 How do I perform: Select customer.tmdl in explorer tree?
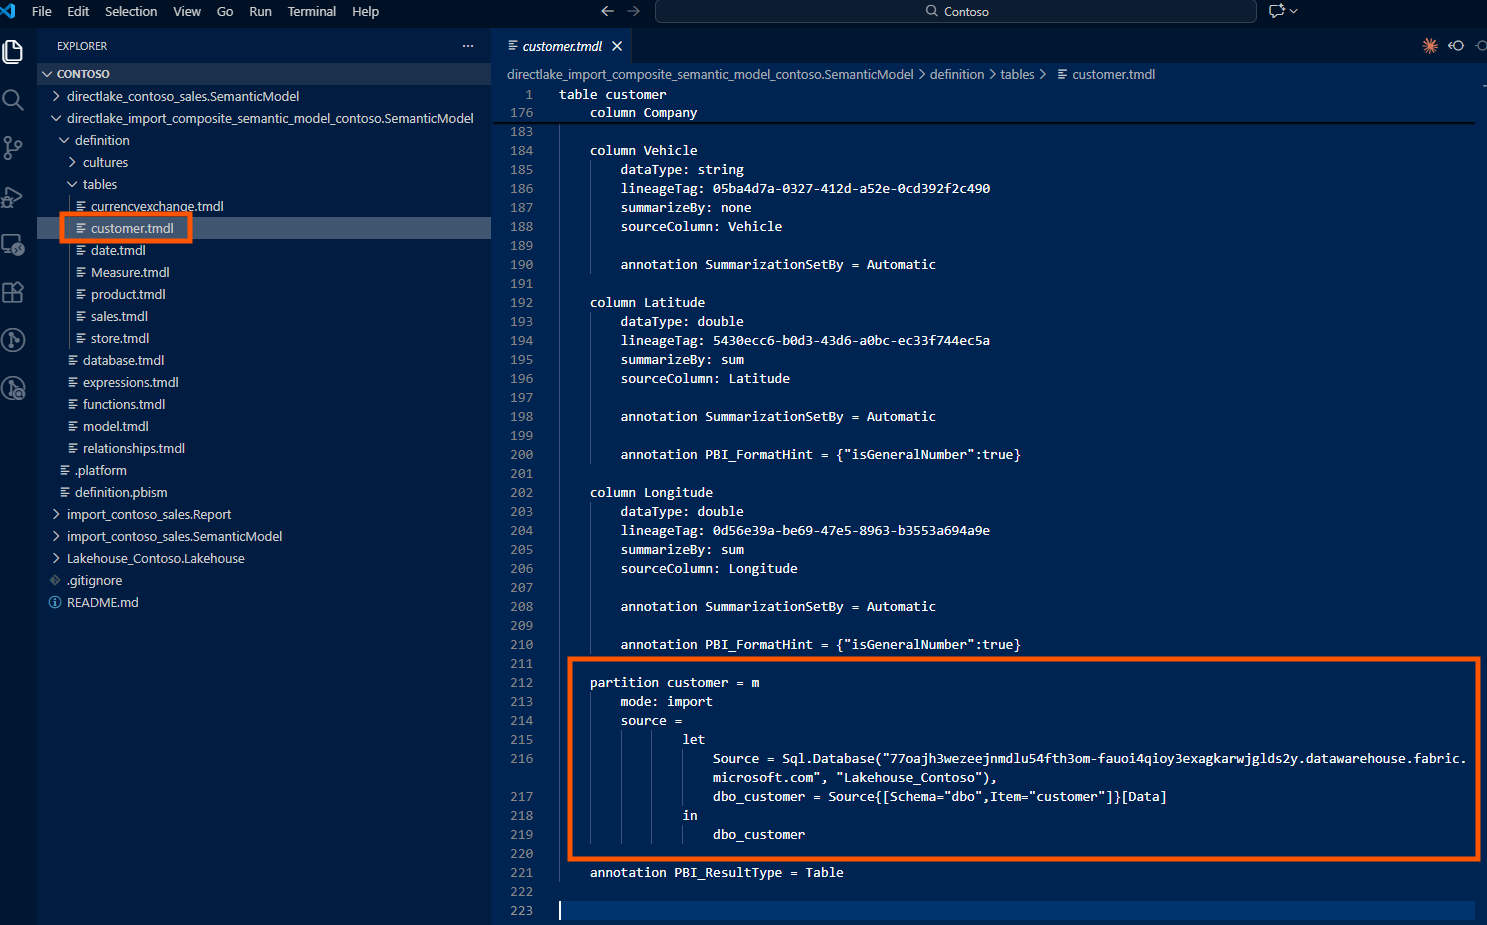point(264,228)
